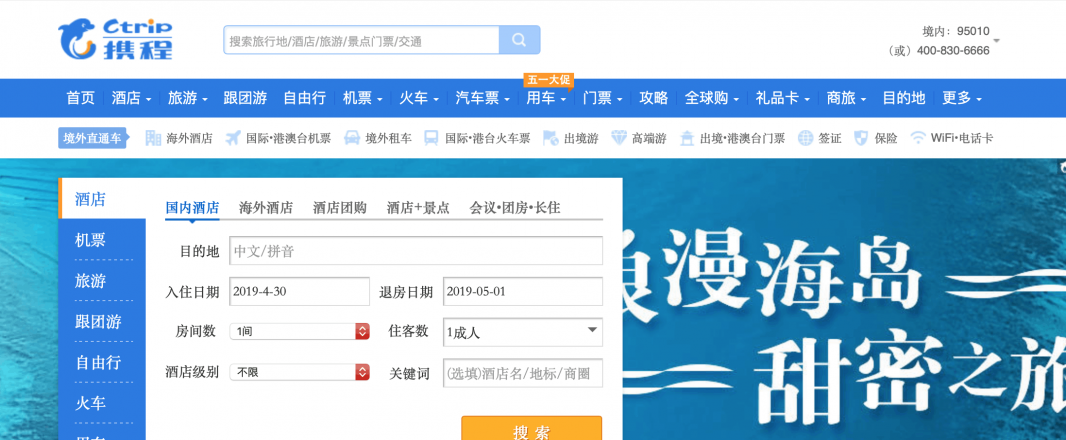This screenshot has width=1066, height=440.
Task: Open the 房间数 room count selector
Action: 300,331
